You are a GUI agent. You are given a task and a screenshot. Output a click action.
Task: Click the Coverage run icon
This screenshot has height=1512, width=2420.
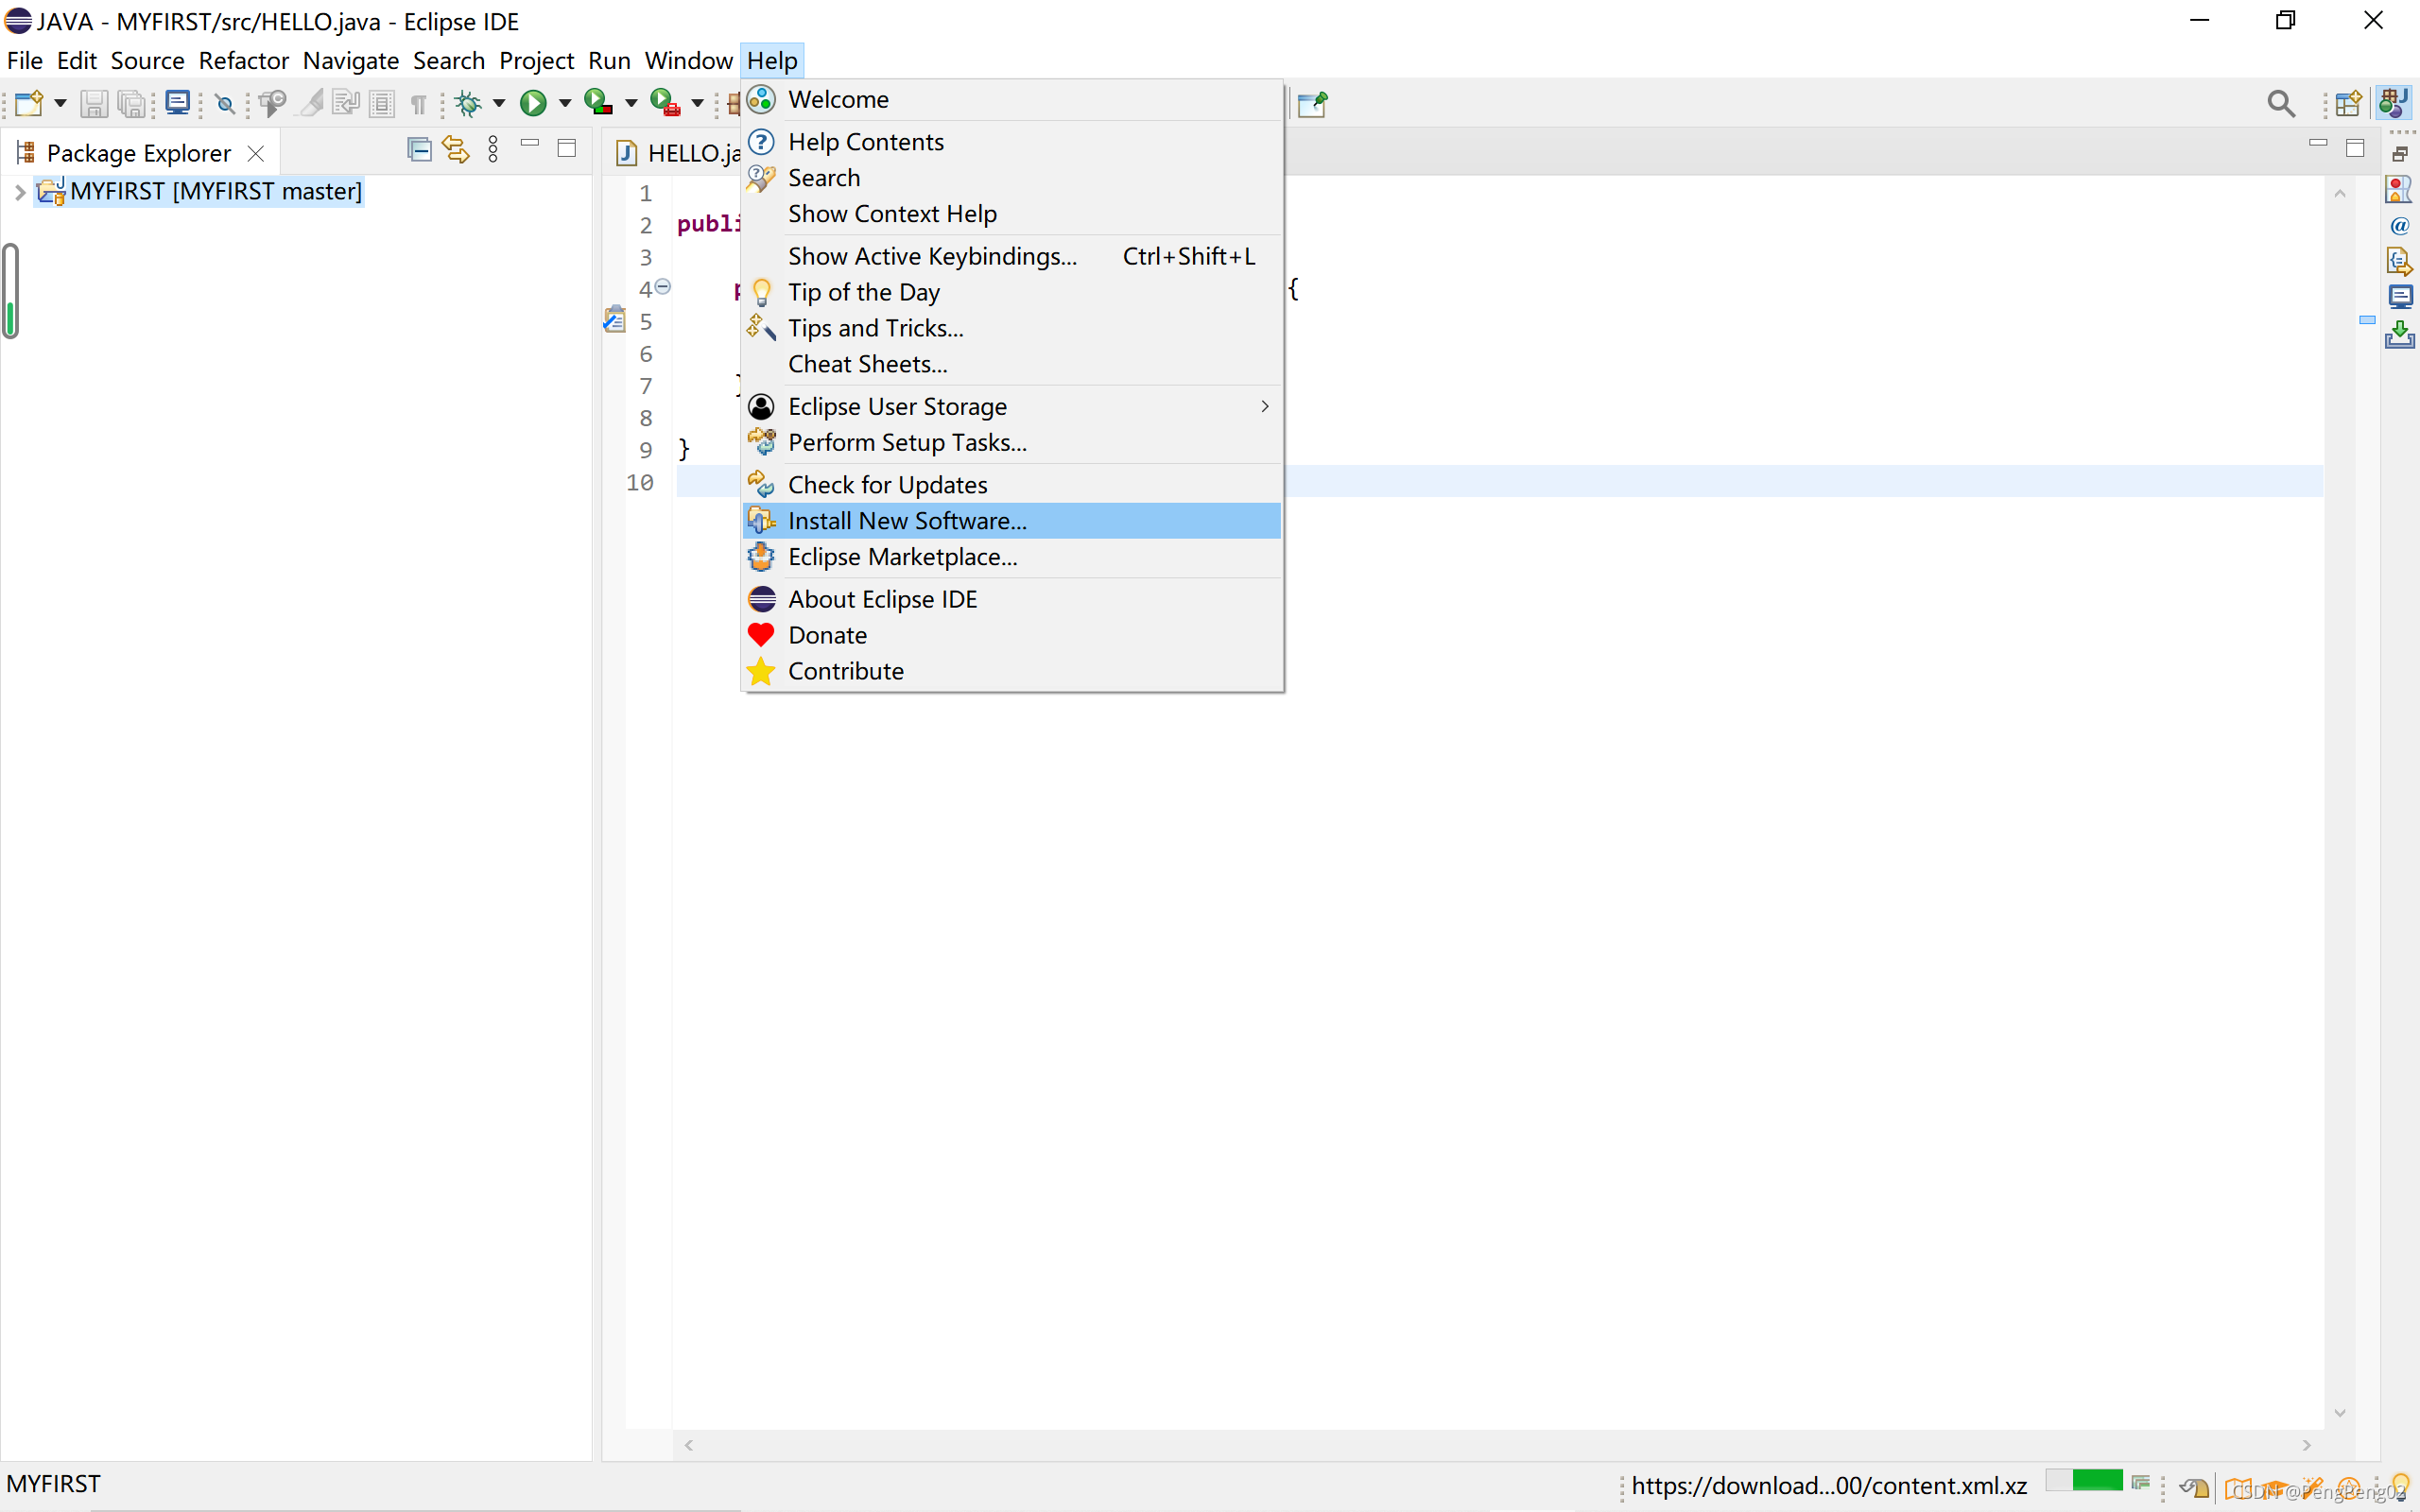point(598,103)
